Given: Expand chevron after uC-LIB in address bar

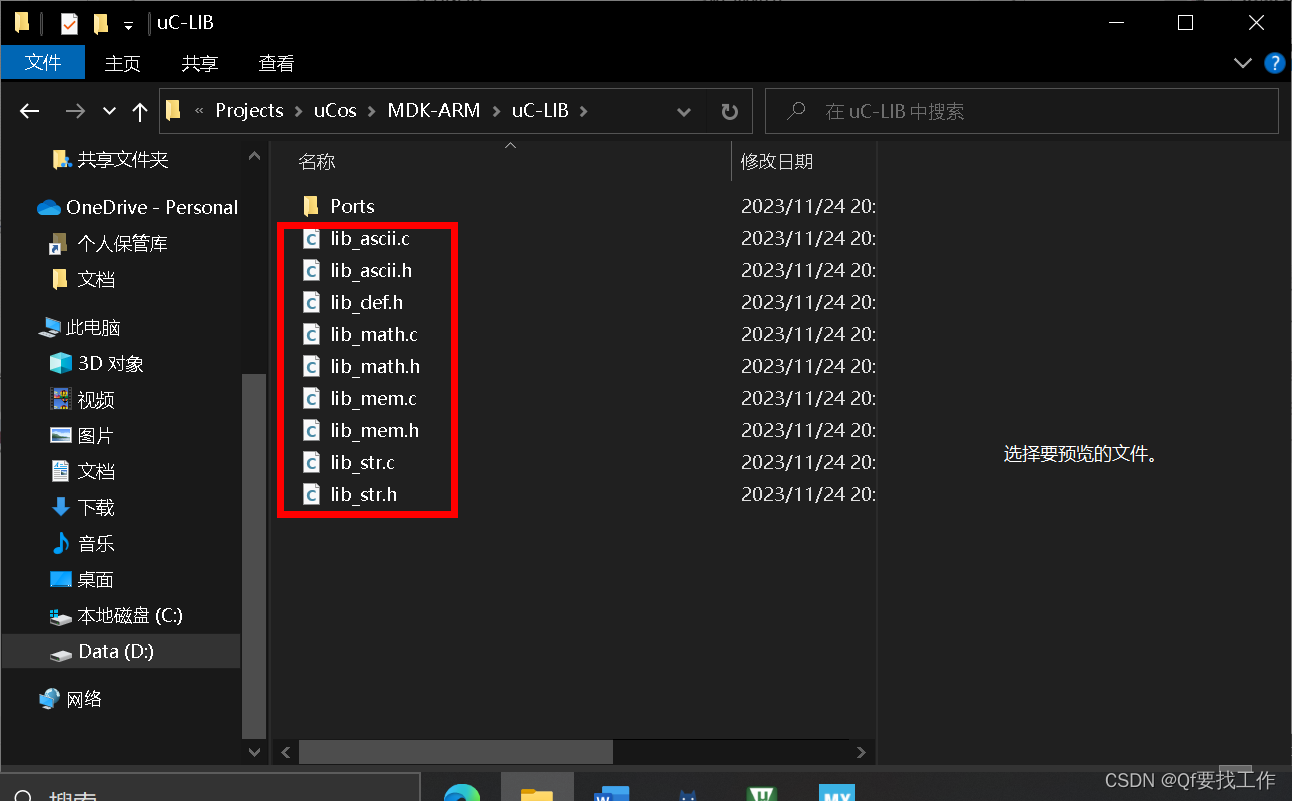Looking at the screenshot, I should coord(584,111).
